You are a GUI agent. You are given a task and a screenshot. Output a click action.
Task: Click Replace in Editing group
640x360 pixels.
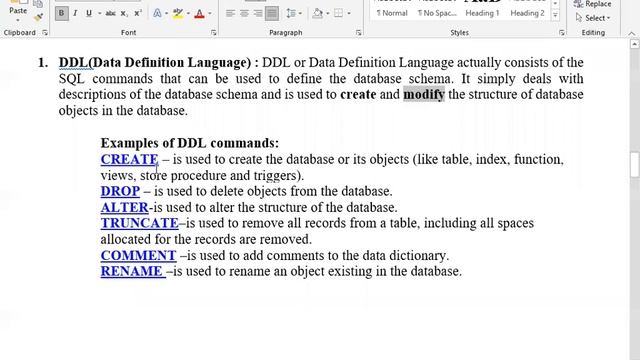(x=593, y=4)
